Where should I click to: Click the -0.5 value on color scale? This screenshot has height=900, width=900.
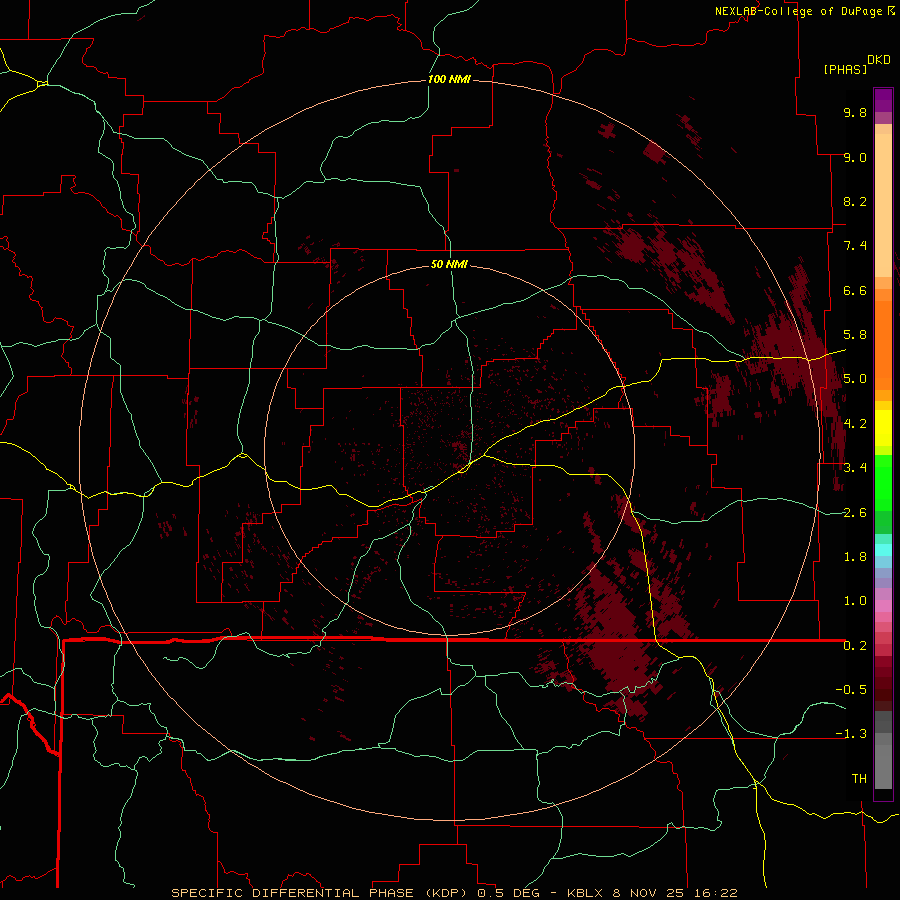point(851,690)
